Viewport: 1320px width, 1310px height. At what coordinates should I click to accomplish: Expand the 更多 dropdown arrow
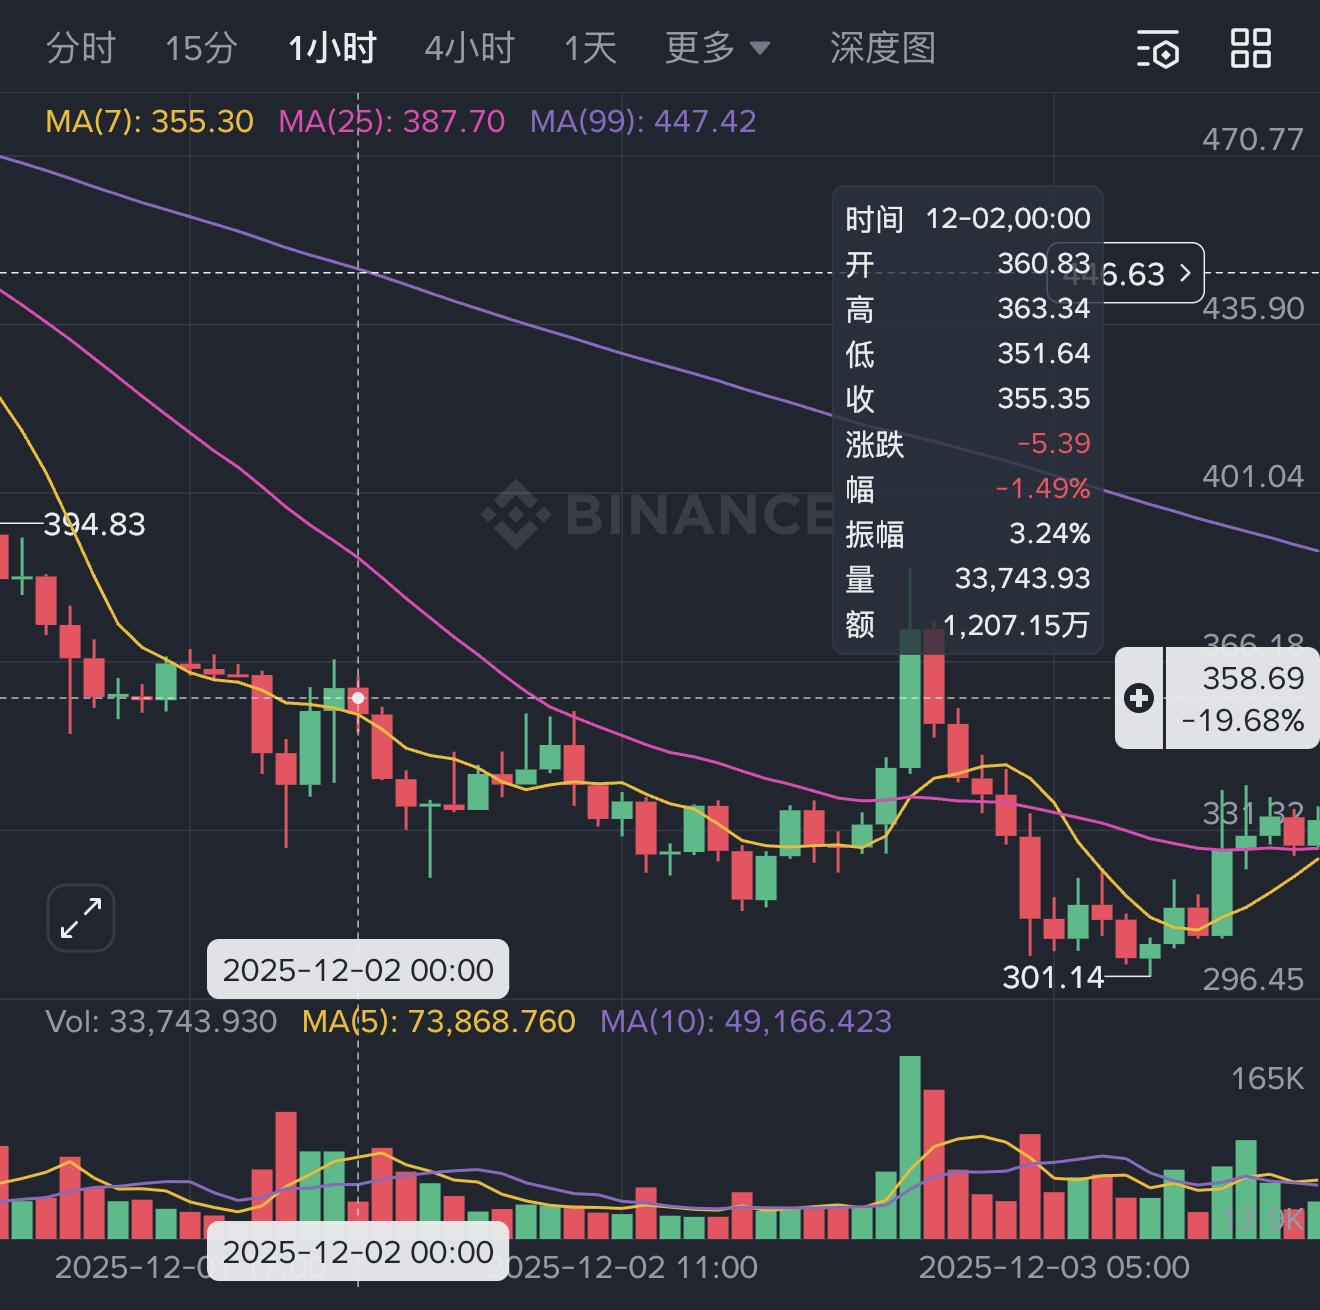[760, 48]
